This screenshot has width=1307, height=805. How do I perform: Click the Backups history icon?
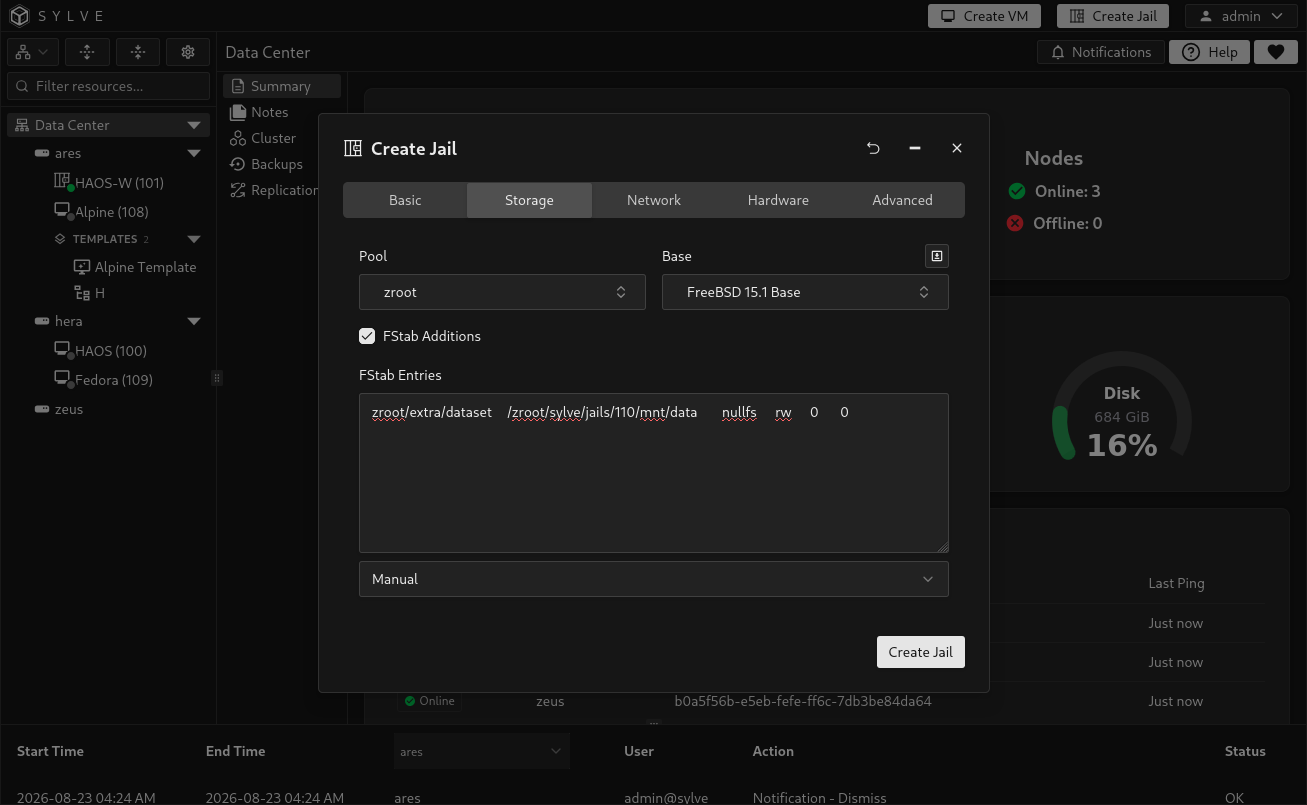[238, 164]
